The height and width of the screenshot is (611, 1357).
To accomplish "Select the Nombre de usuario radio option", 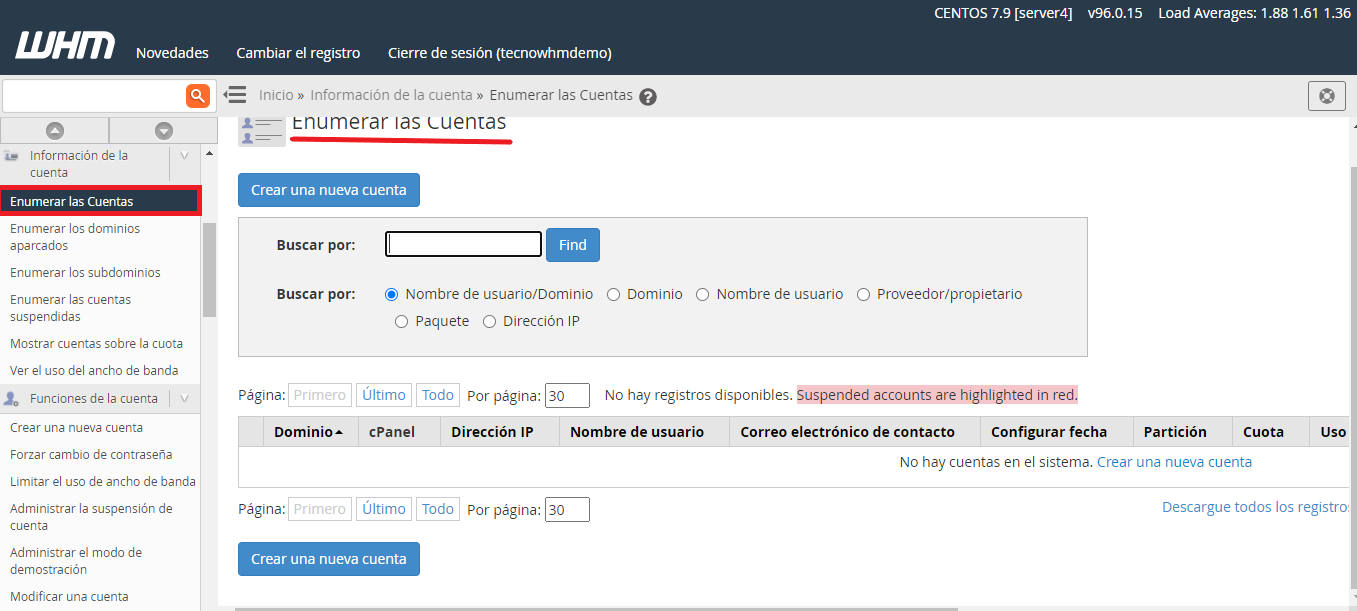I will [703, 295].
